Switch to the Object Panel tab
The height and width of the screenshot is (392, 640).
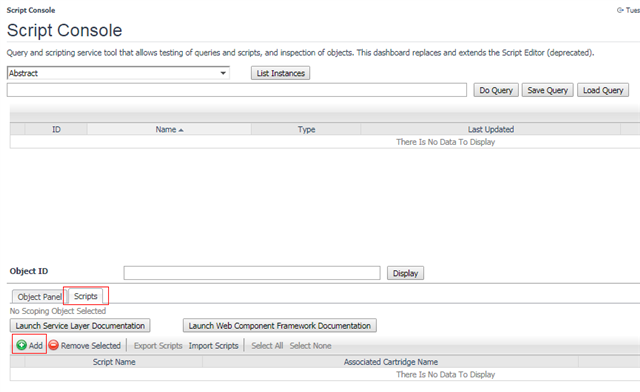coord(39,296)
